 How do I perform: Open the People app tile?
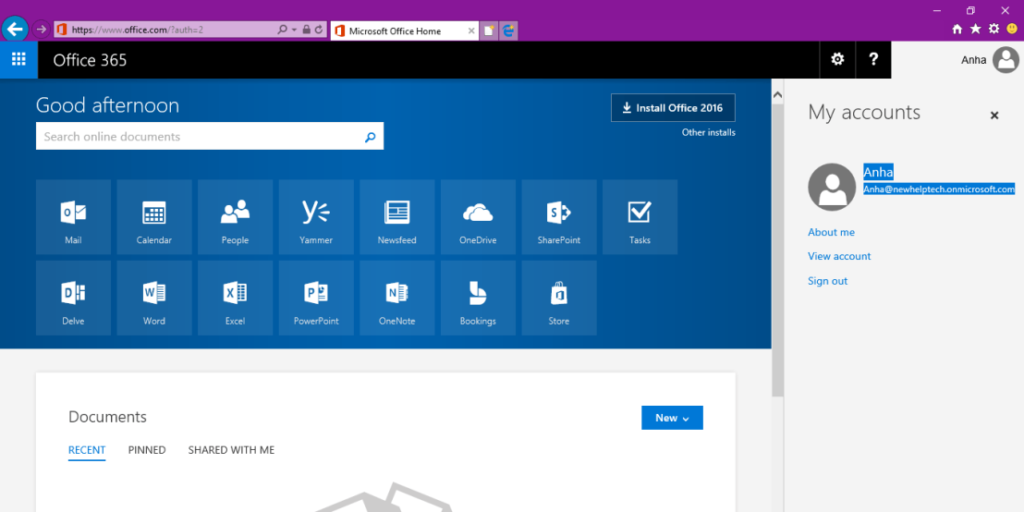[235, 217]
